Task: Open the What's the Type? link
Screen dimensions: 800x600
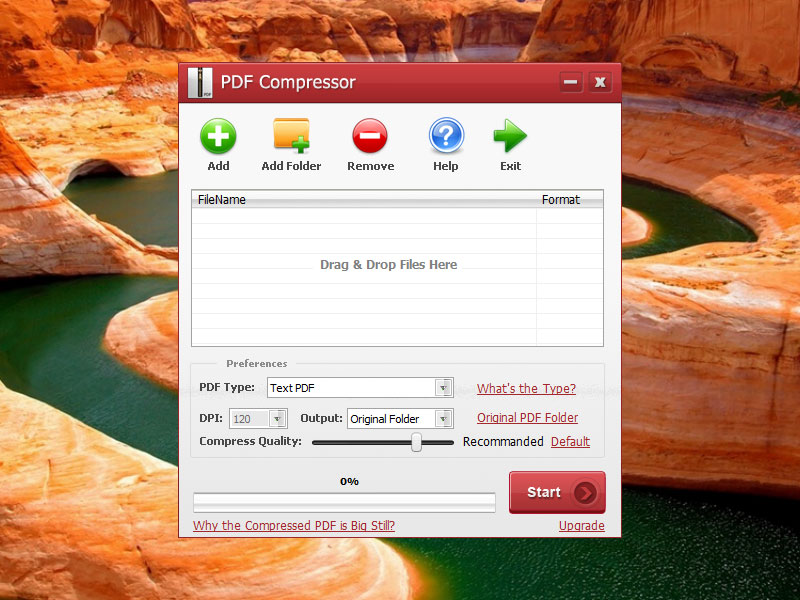Action: [x=526, y=388]
